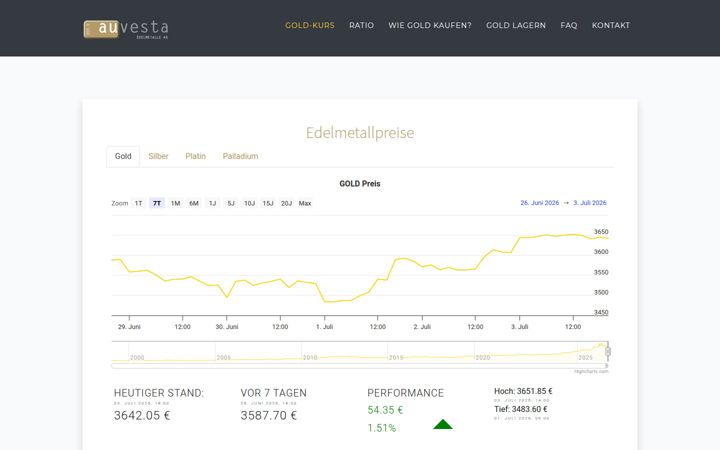The height and width of the screenshot is (450, 720).
Task: Open the RATIO nav item
Action: tap(361, 25)
